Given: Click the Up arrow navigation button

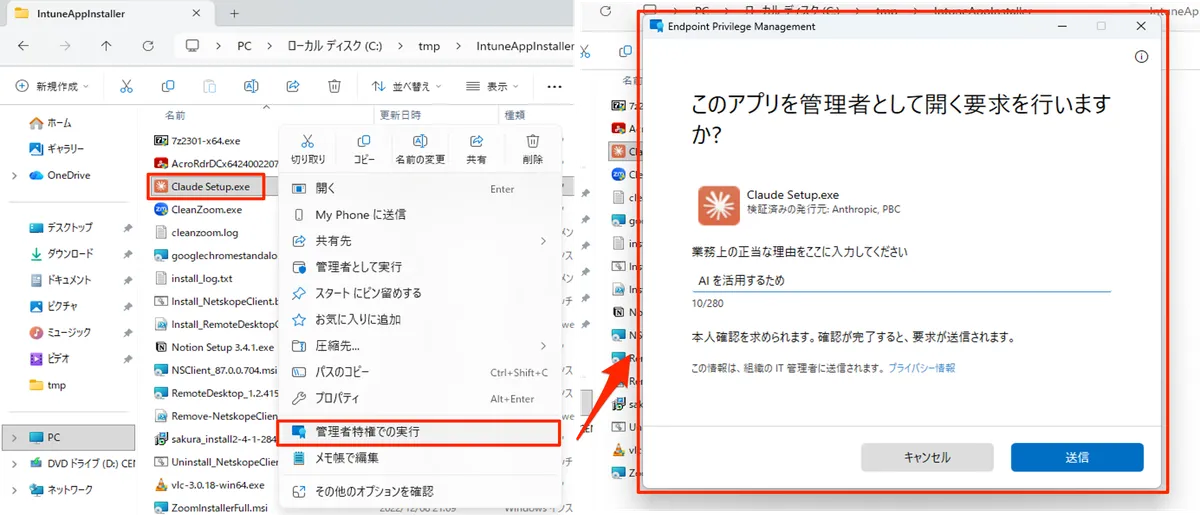Looking at the screenshot, I should click(106, 46).
